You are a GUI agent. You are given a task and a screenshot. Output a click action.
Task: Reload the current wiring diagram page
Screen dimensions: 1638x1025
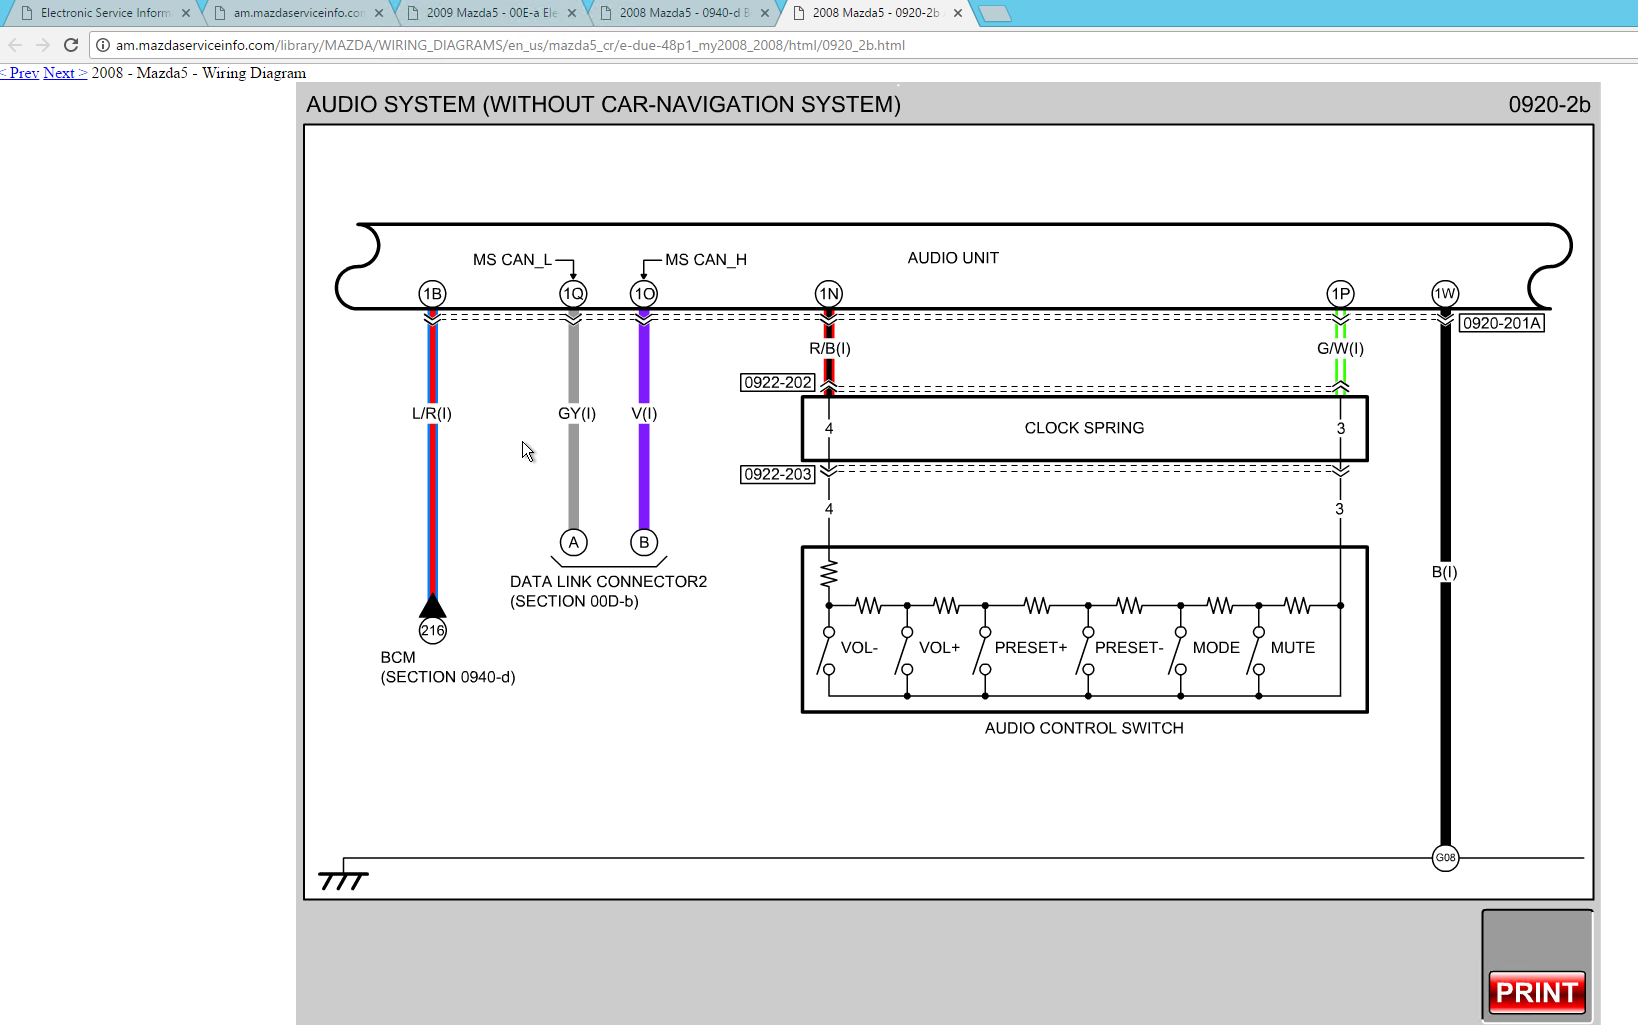tap(71, 45)
